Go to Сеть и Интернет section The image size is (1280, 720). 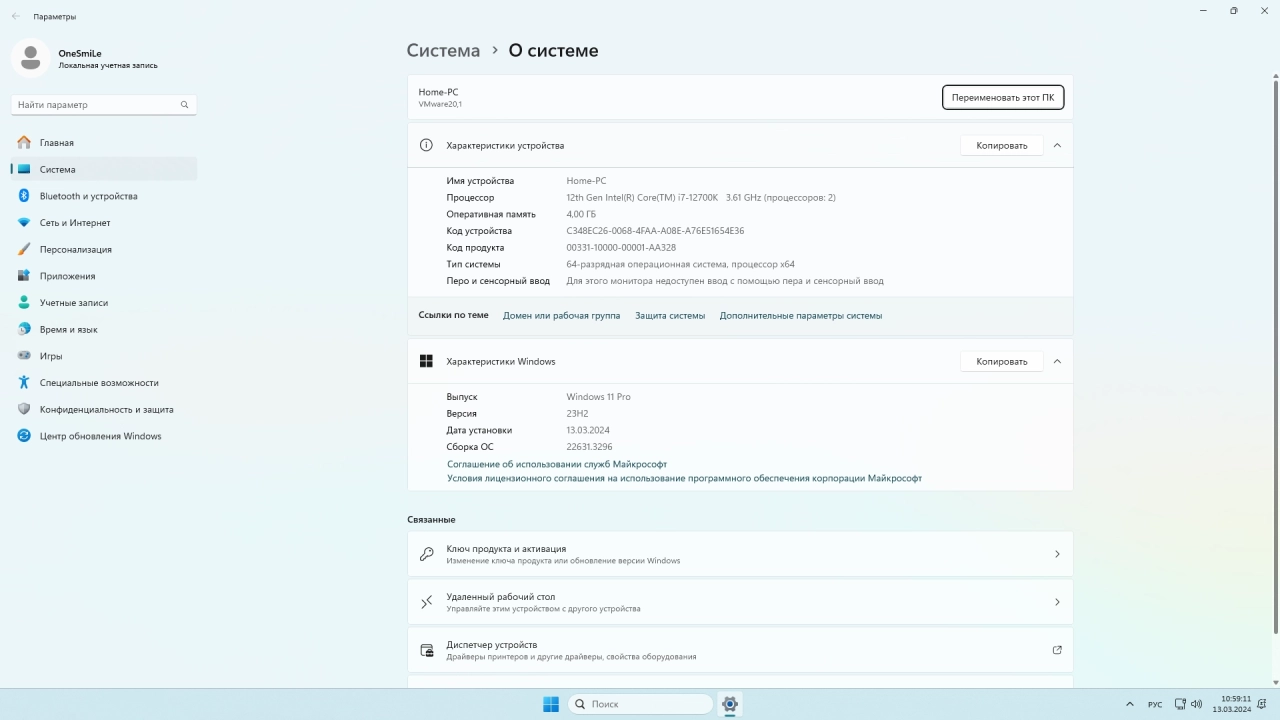pos(104,222)
